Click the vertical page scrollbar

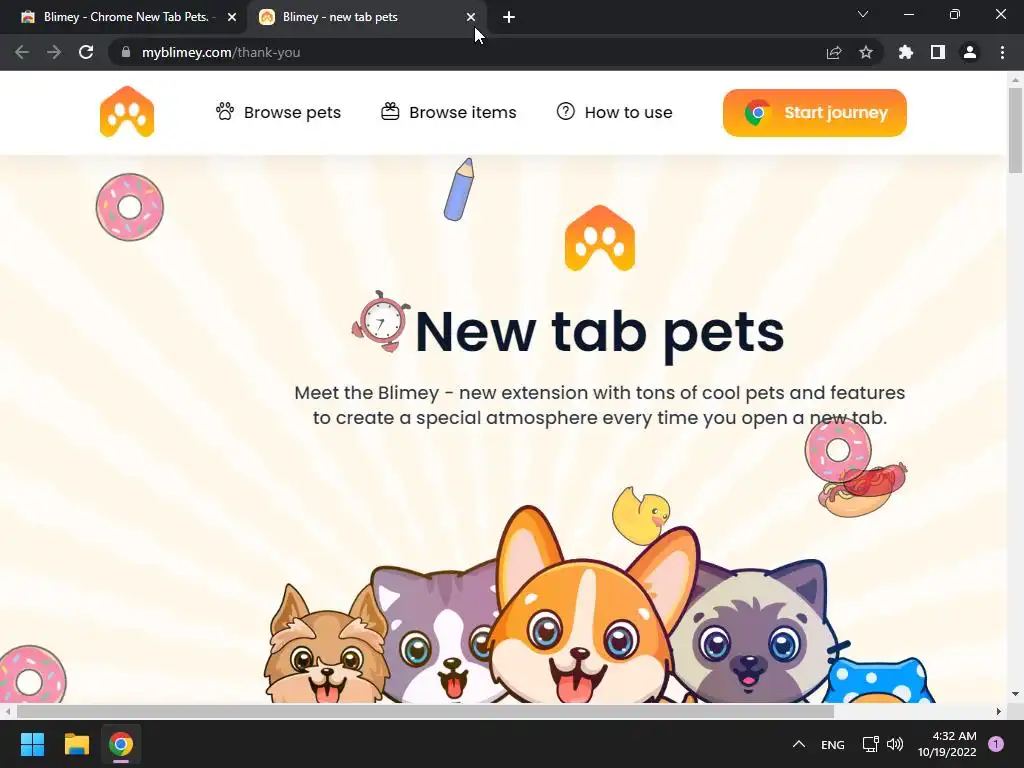pyautogui.click(x=1015, y=131)
